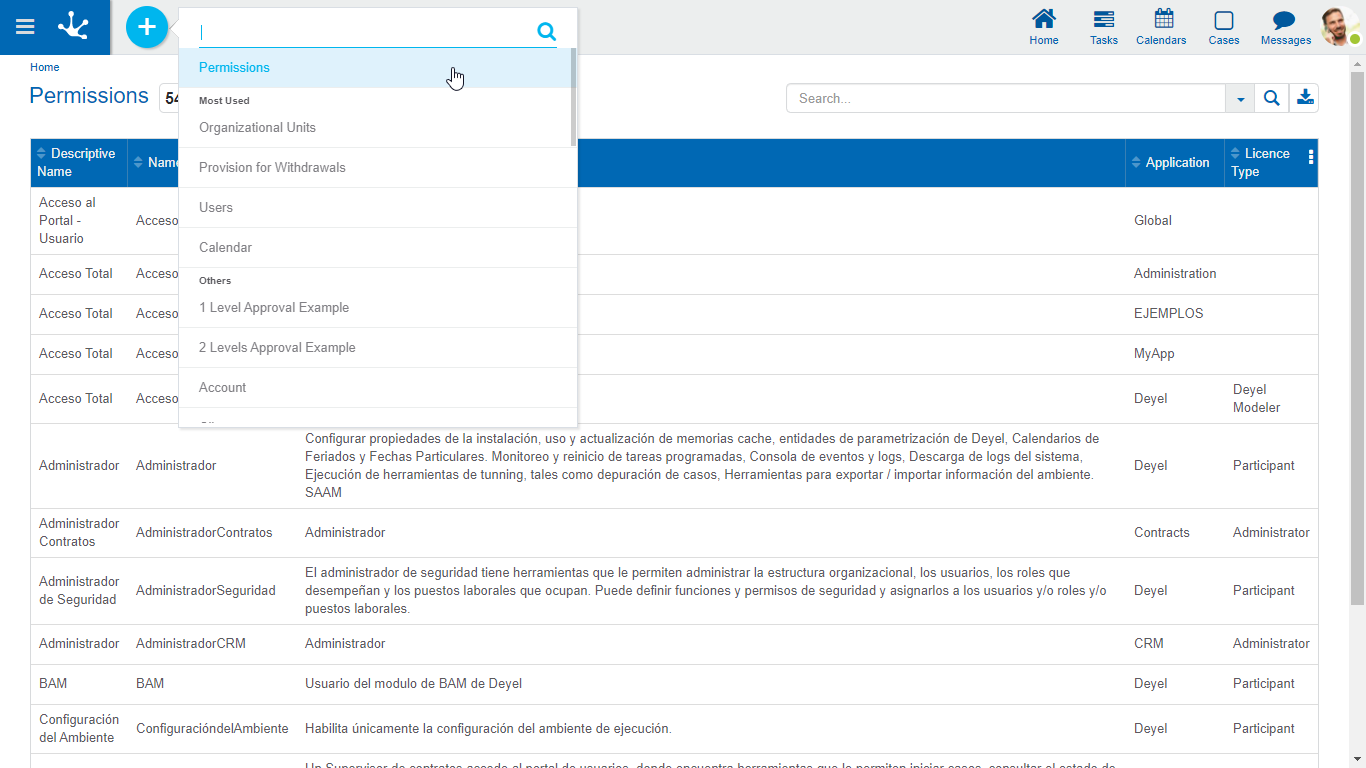Click the CRM application cell
Screen dimensions: 1366x768
(x=1149, y=644)
